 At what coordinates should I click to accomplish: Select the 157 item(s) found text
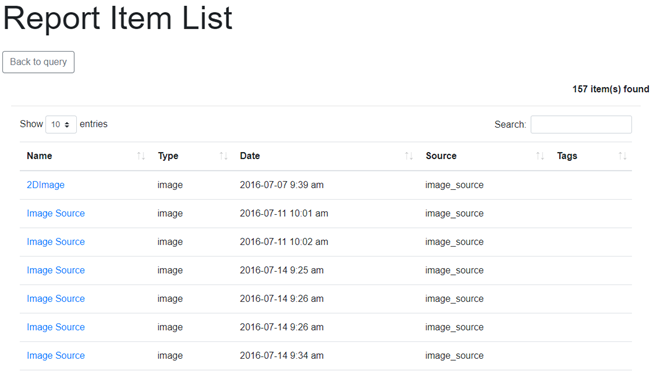click(x=611, y=89)
